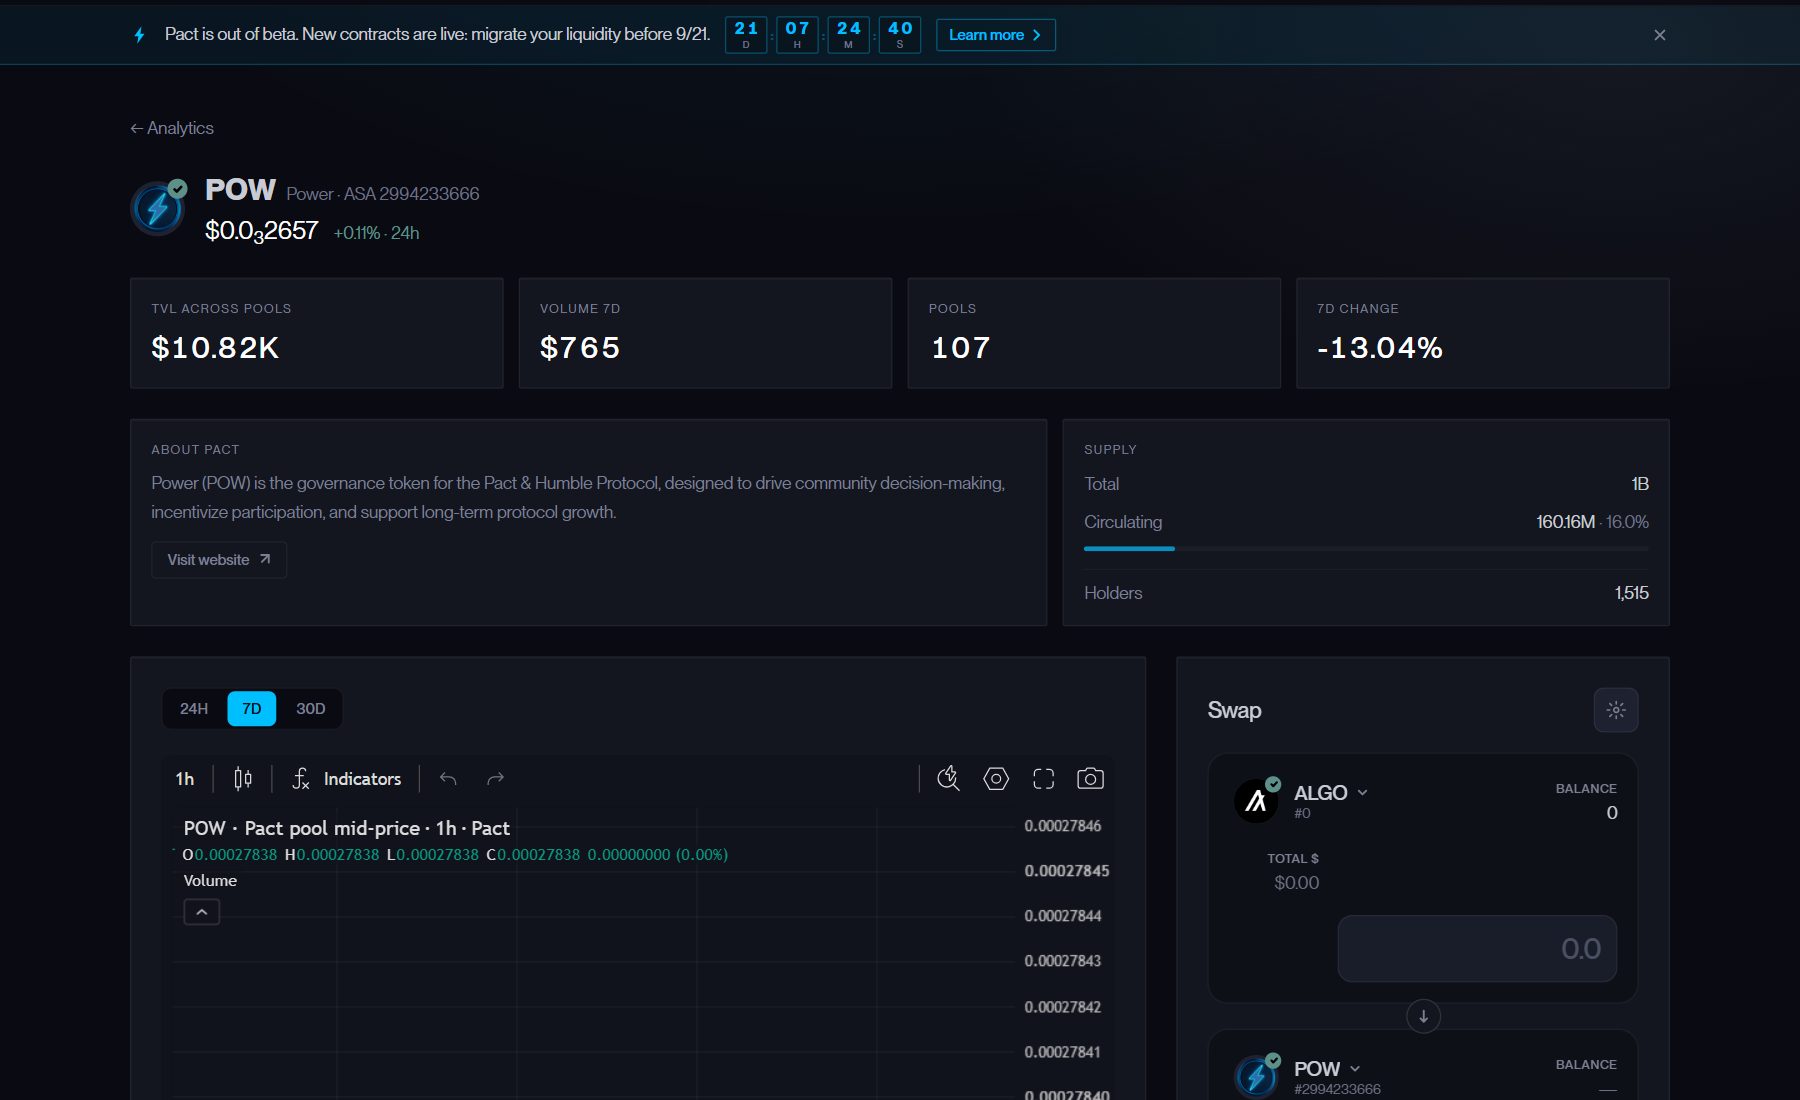This screenshot has width=1800, height=1100.
Task: Click the POW price $0.0₃2657
Action: (261, 231)
